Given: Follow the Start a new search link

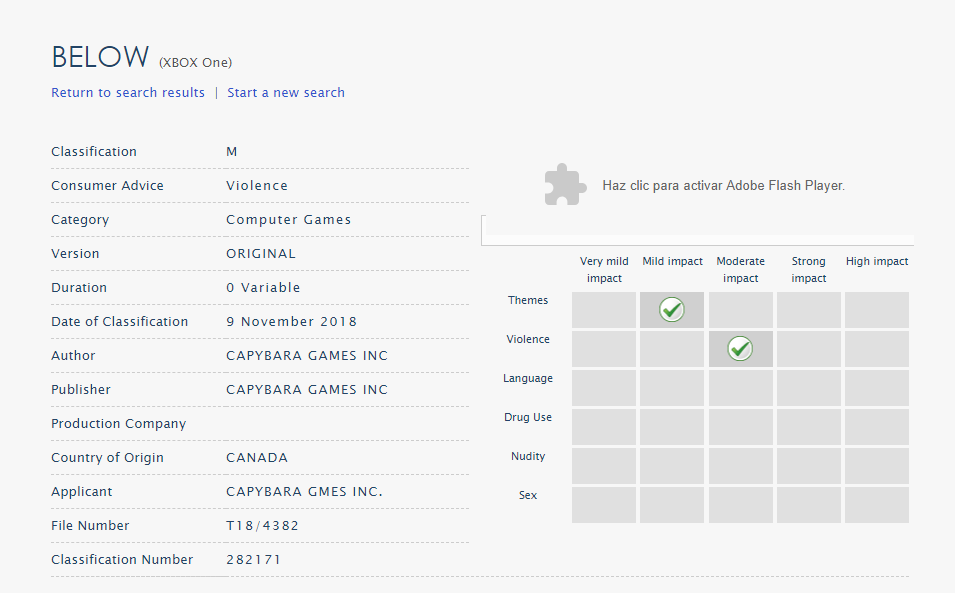Looking at the screenshot, I should pyautogui.click(x=286, y=93).
